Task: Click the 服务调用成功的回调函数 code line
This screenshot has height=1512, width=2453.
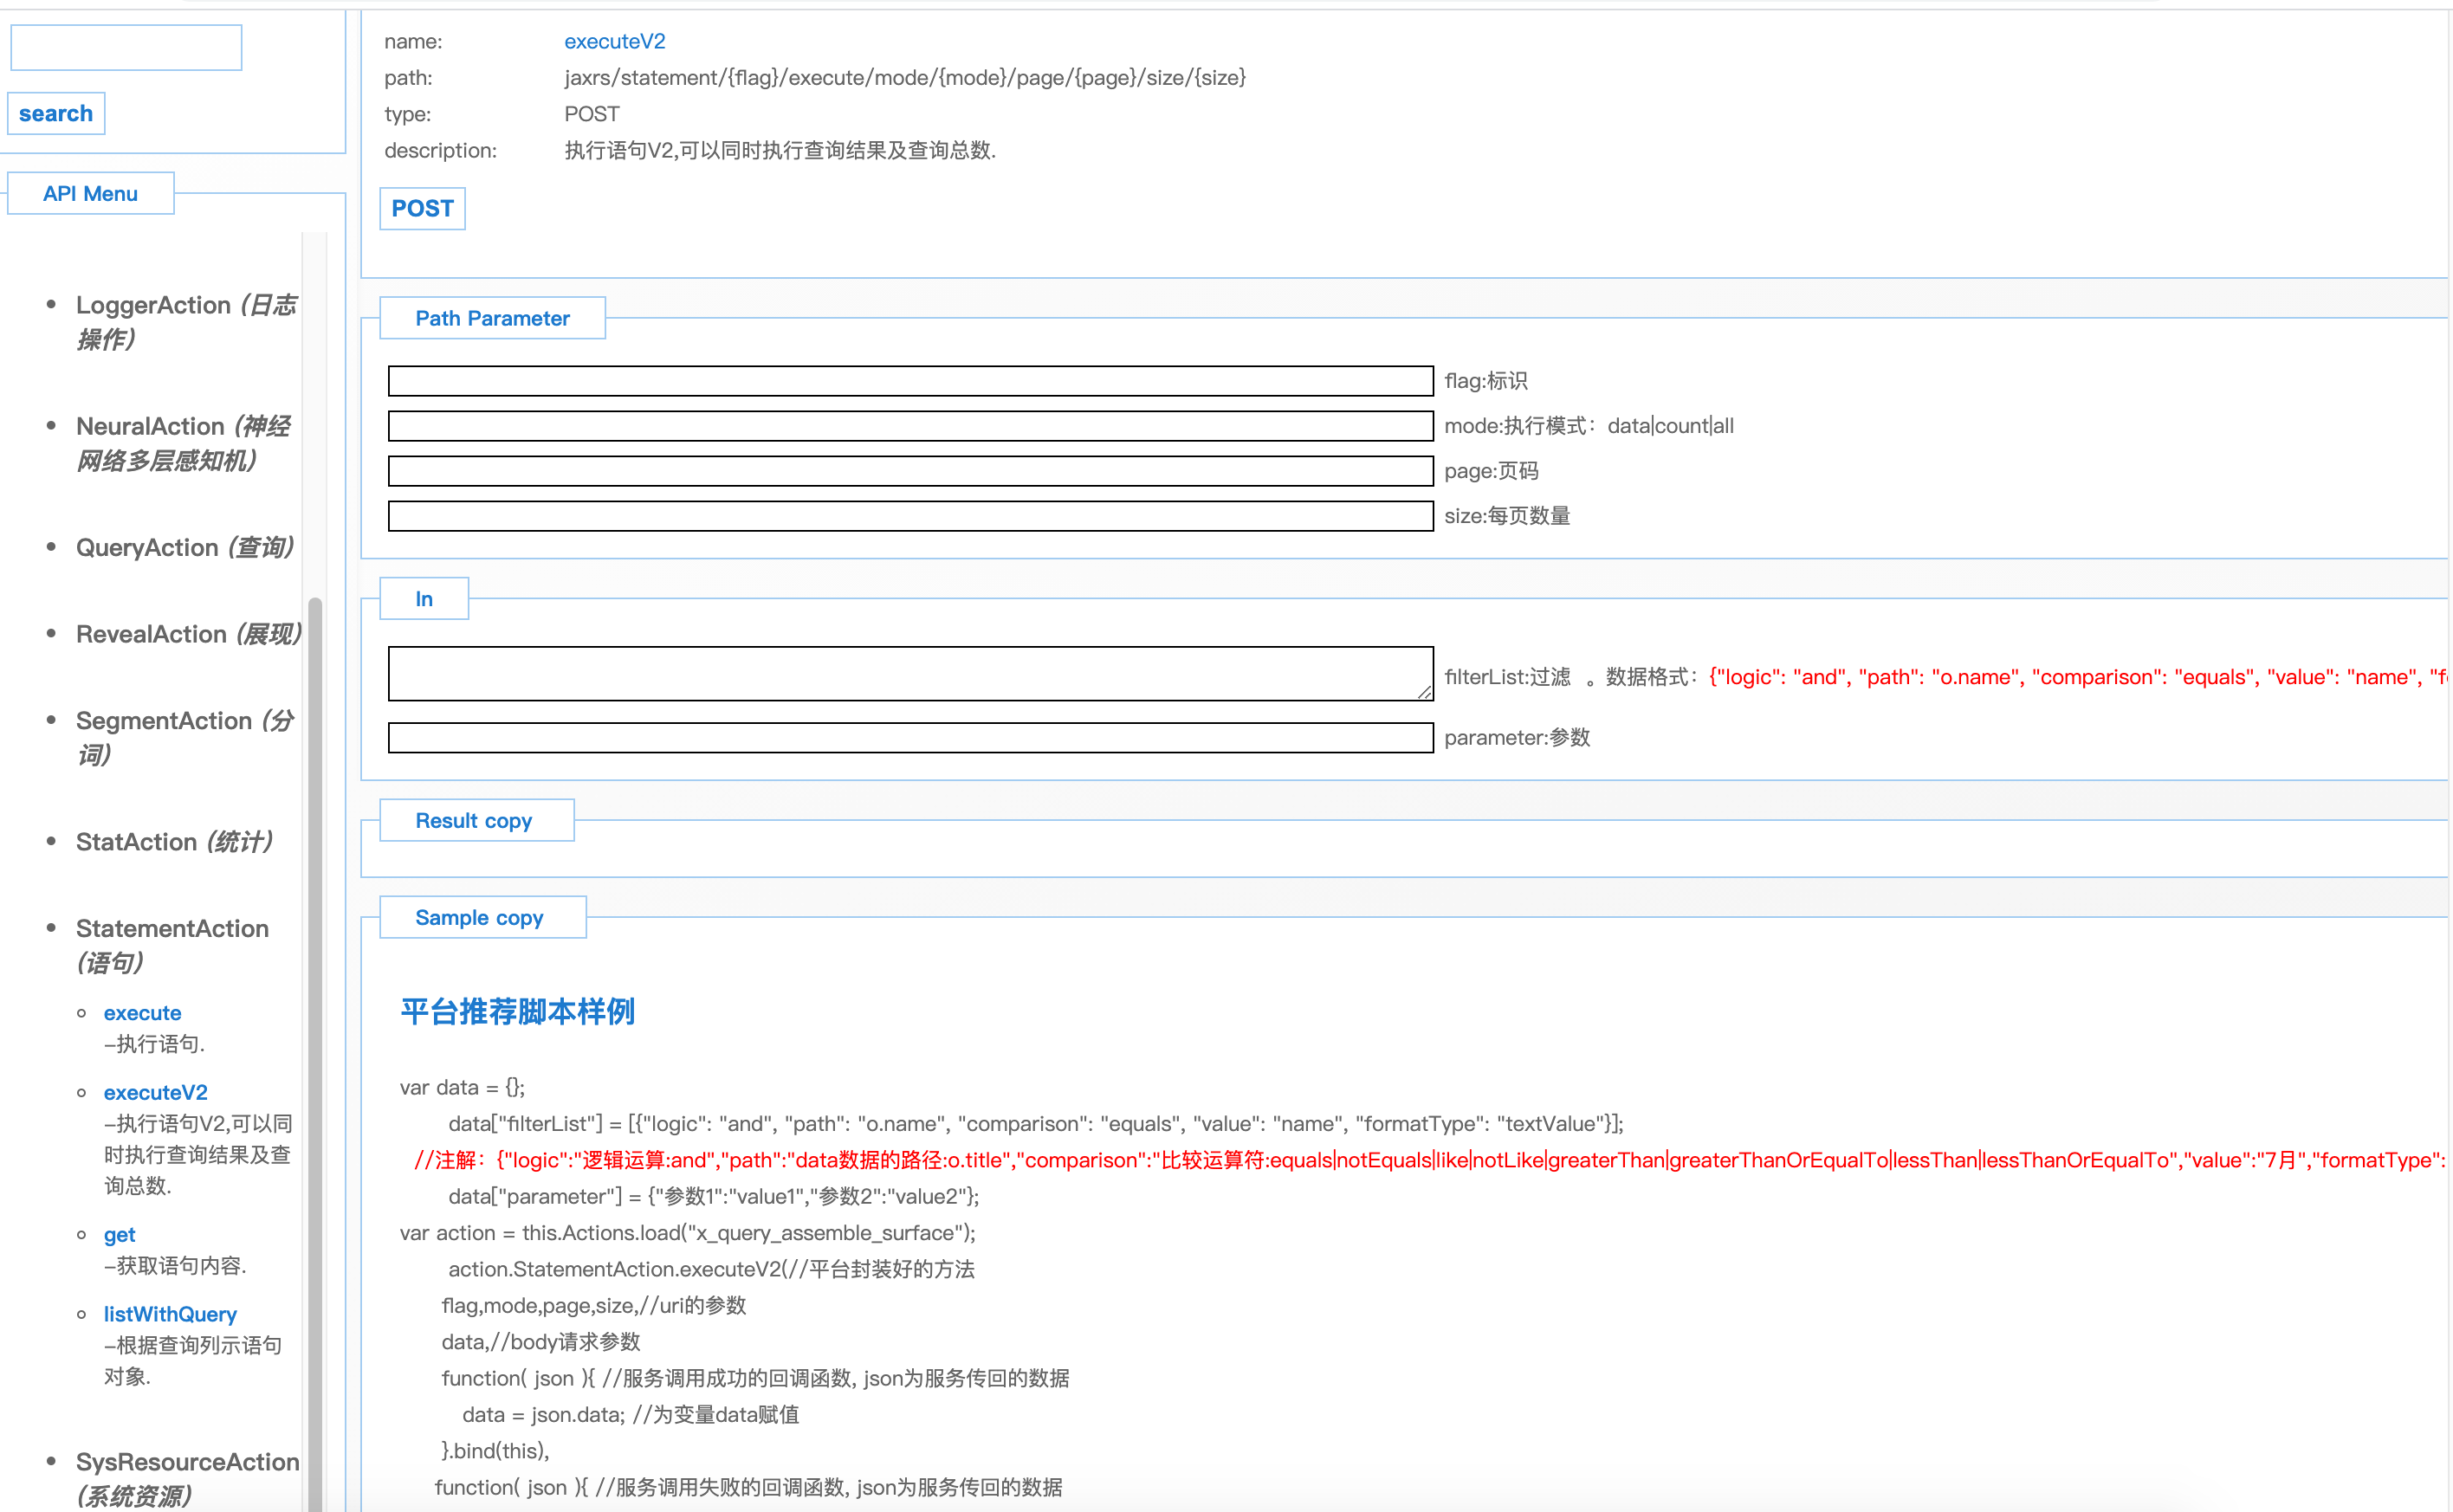Action: 756,1378
